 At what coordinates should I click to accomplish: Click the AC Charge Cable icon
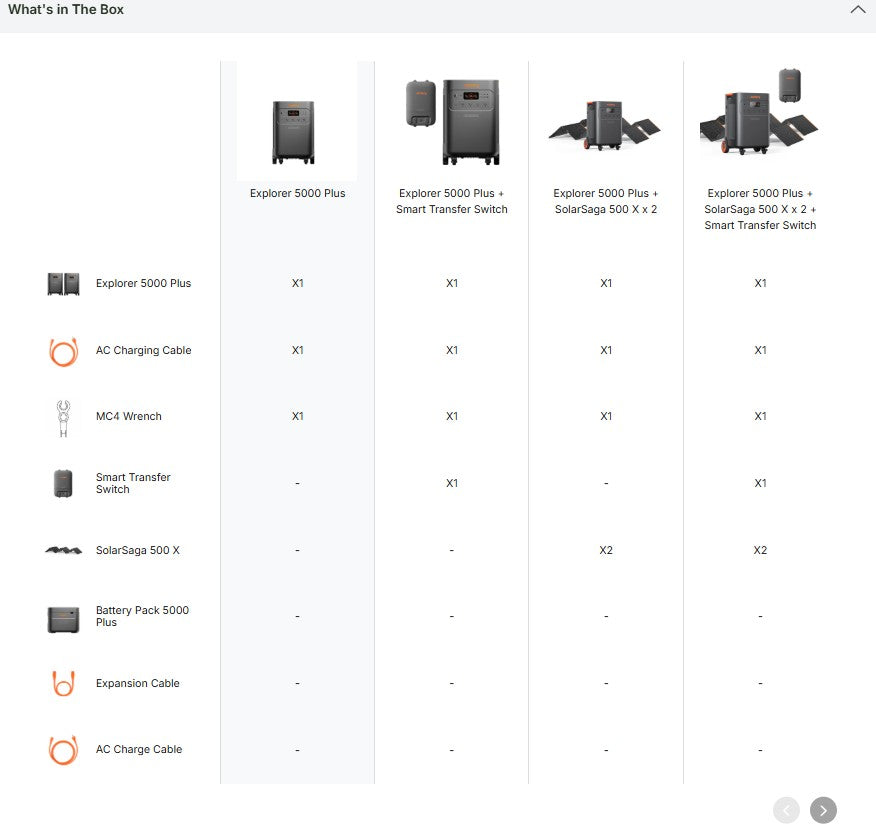[x=63, y=750]
